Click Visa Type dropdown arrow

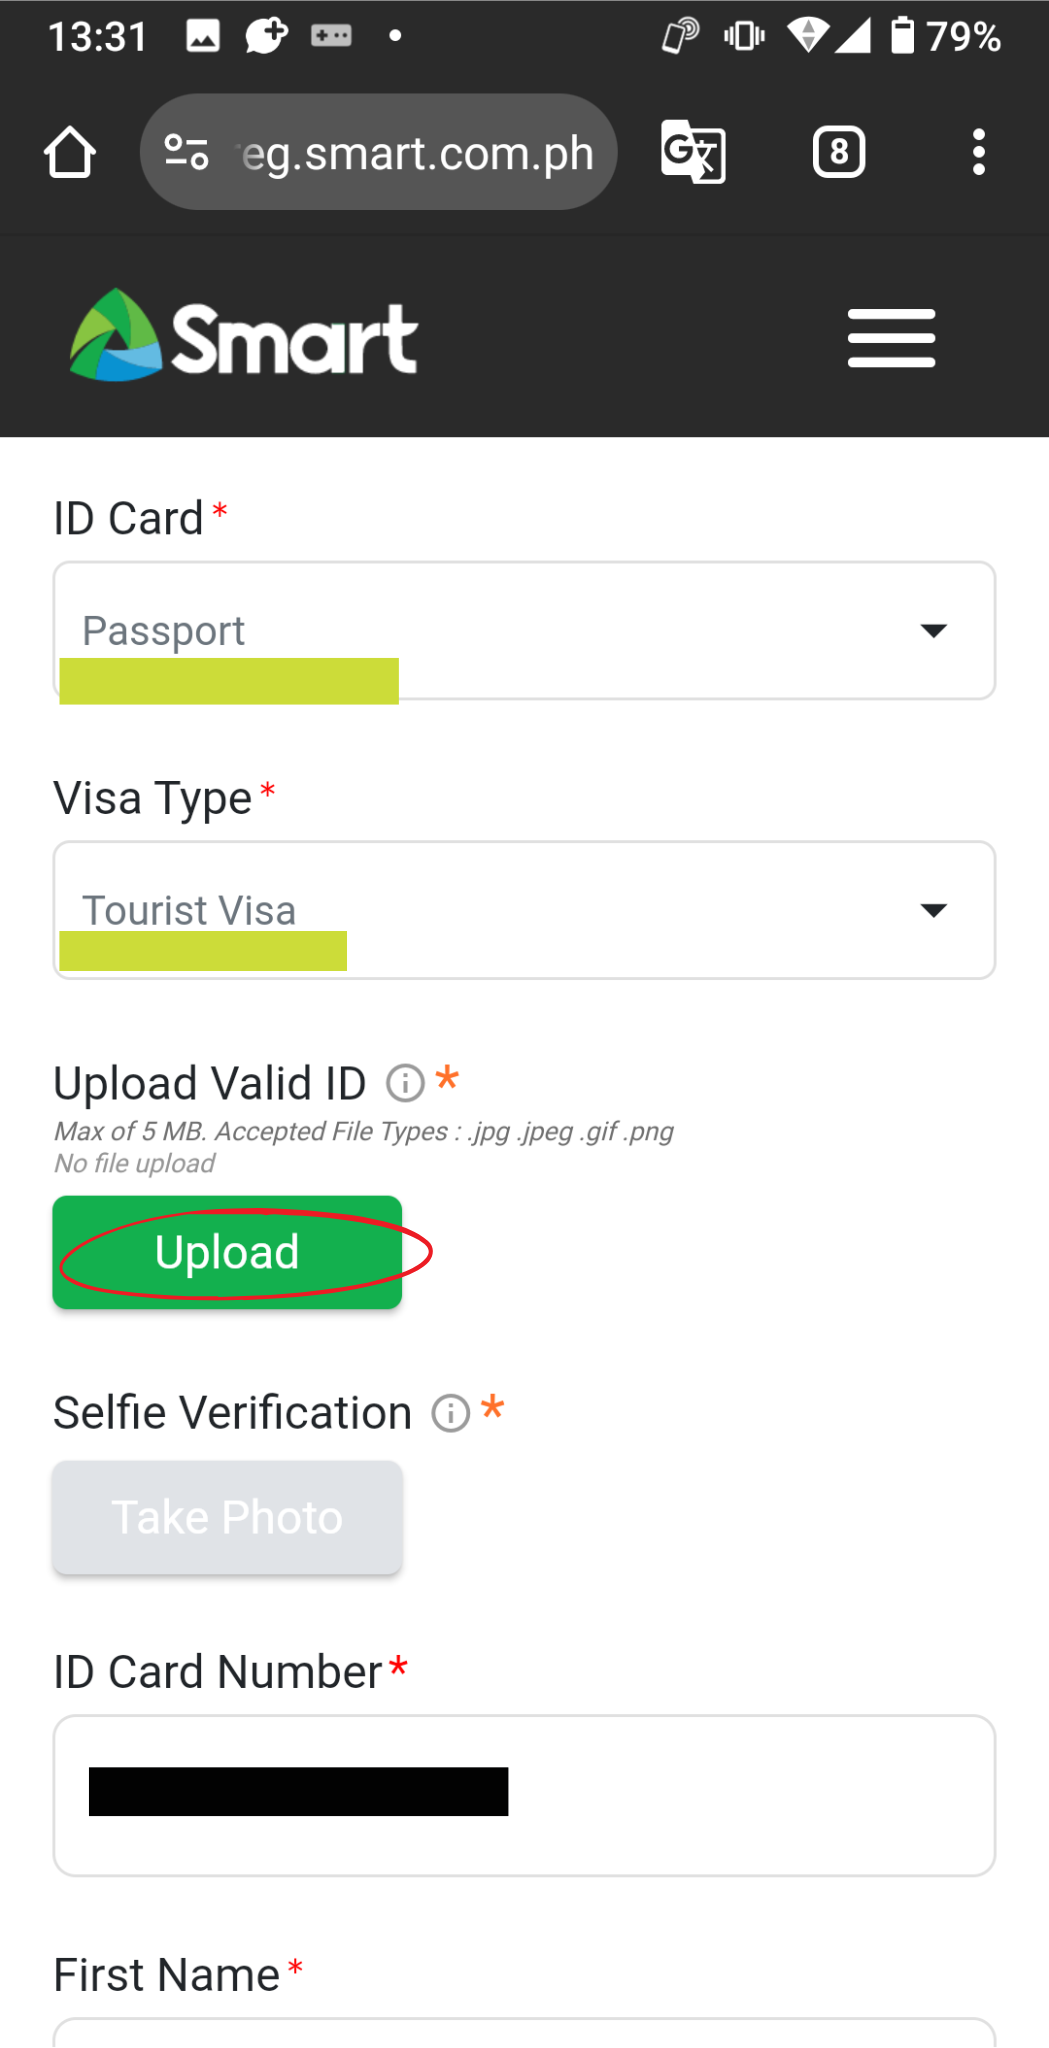[x=933, y=910]
